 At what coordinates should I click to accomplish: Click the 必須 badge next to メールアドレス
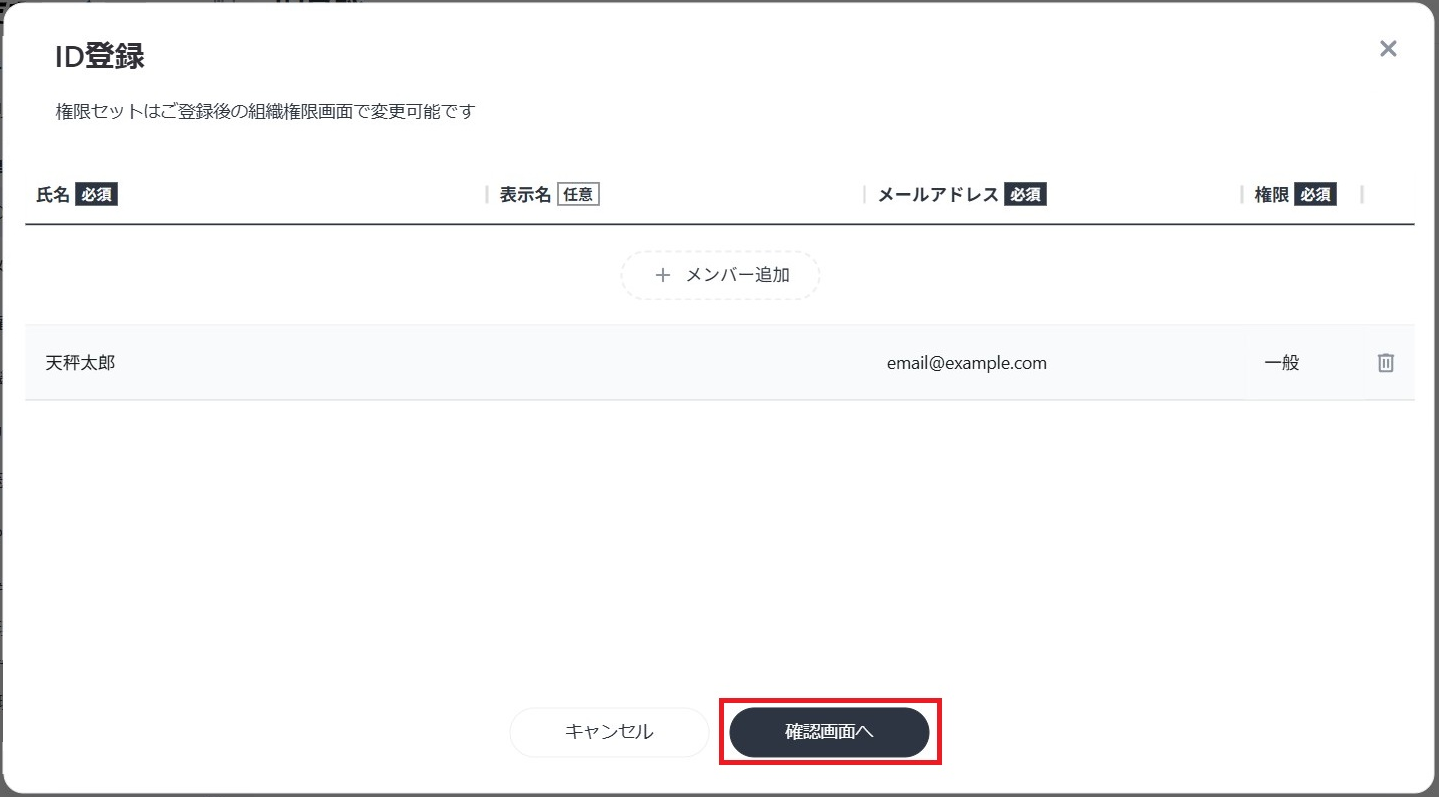(x=1025, y=194)
